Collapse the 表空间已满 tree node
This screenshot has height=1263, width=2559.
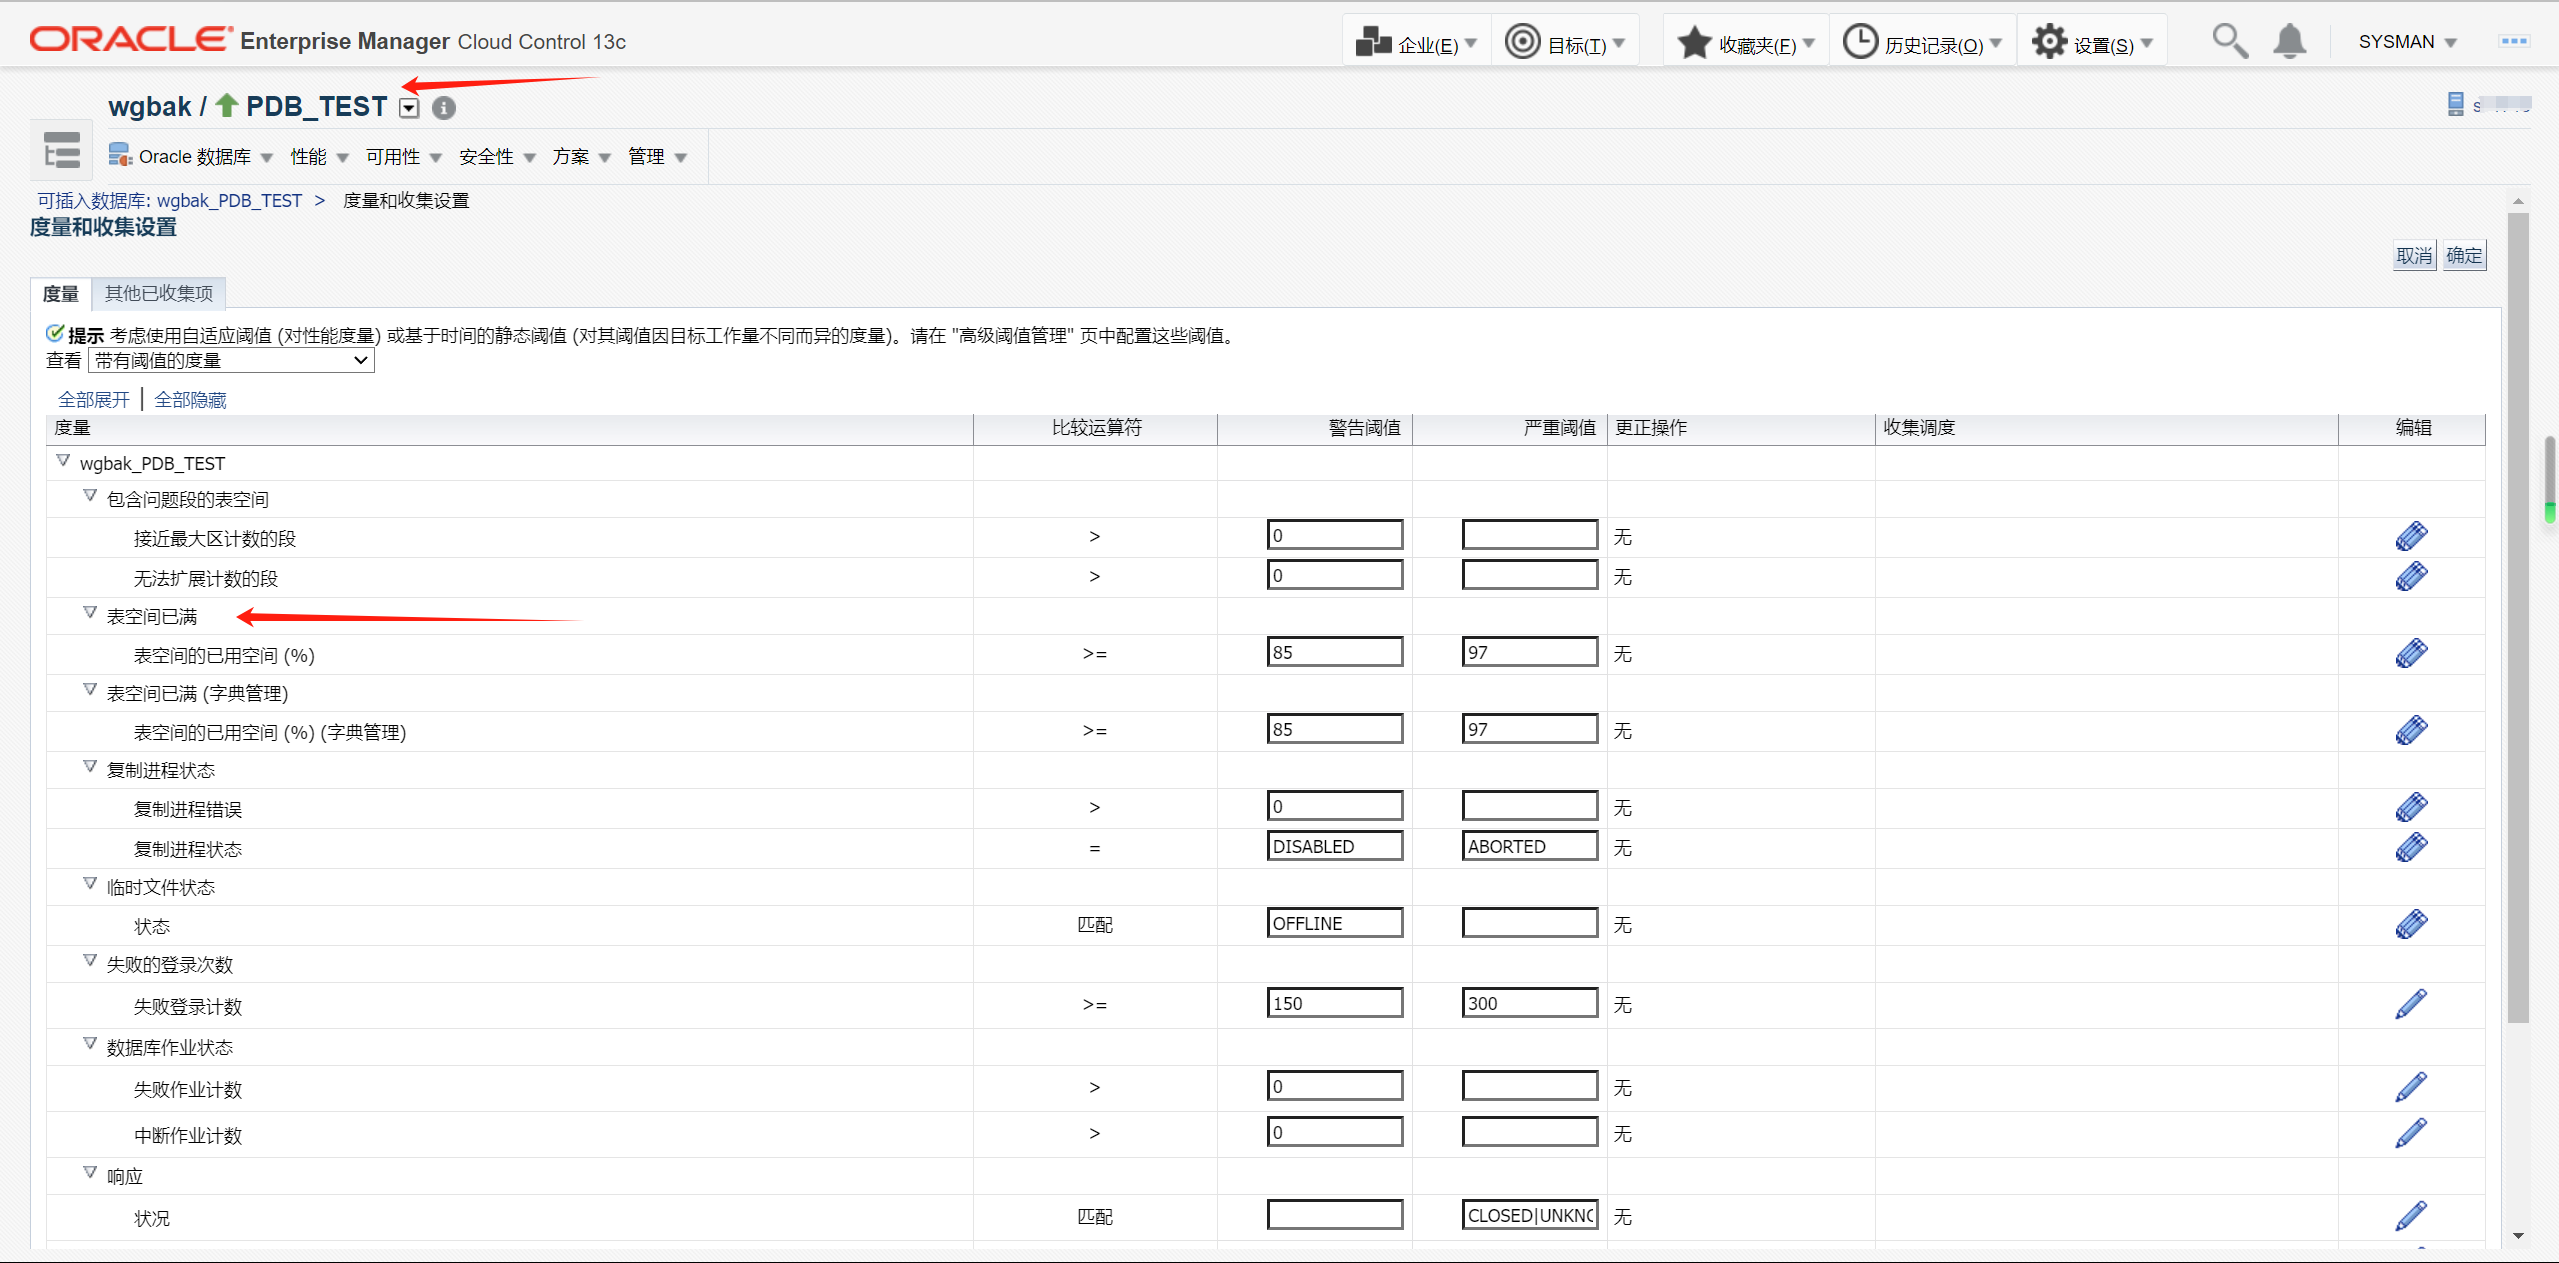coord(90,613)
